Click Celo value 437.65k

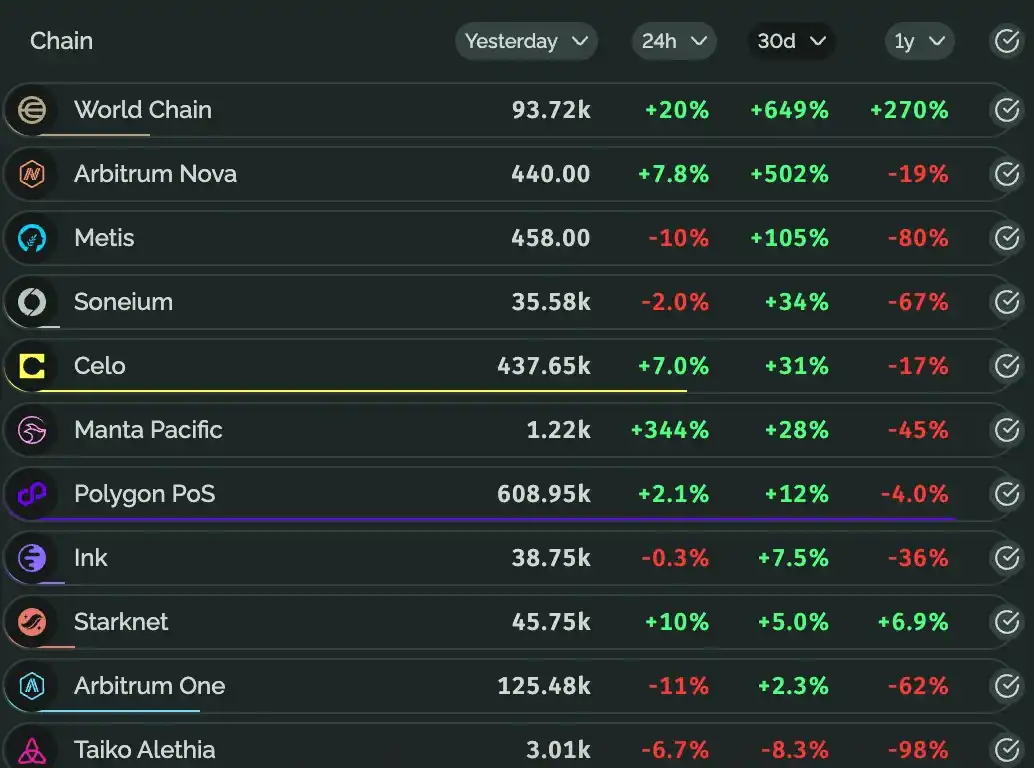coord(544,365)
